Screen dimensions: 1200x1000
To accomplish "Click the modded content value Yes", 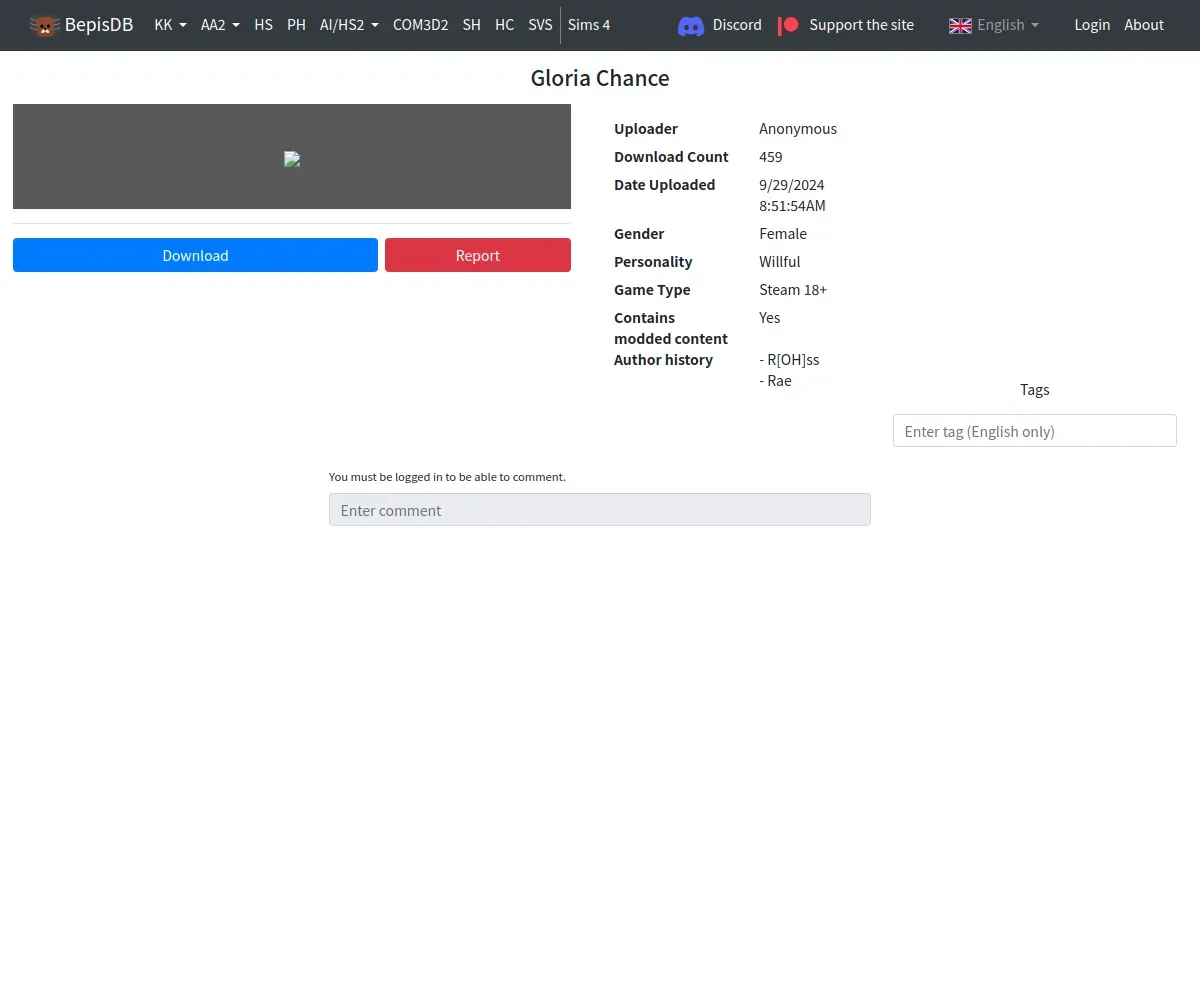I will click(770, 318).
